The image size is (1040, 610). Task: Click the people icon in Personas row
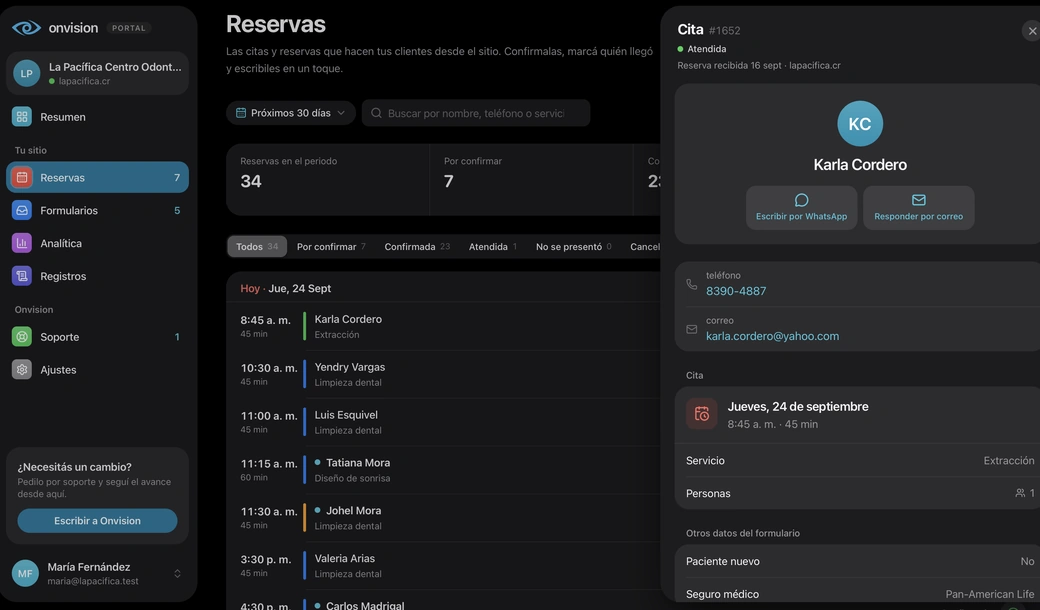[x=1020, y=493]
